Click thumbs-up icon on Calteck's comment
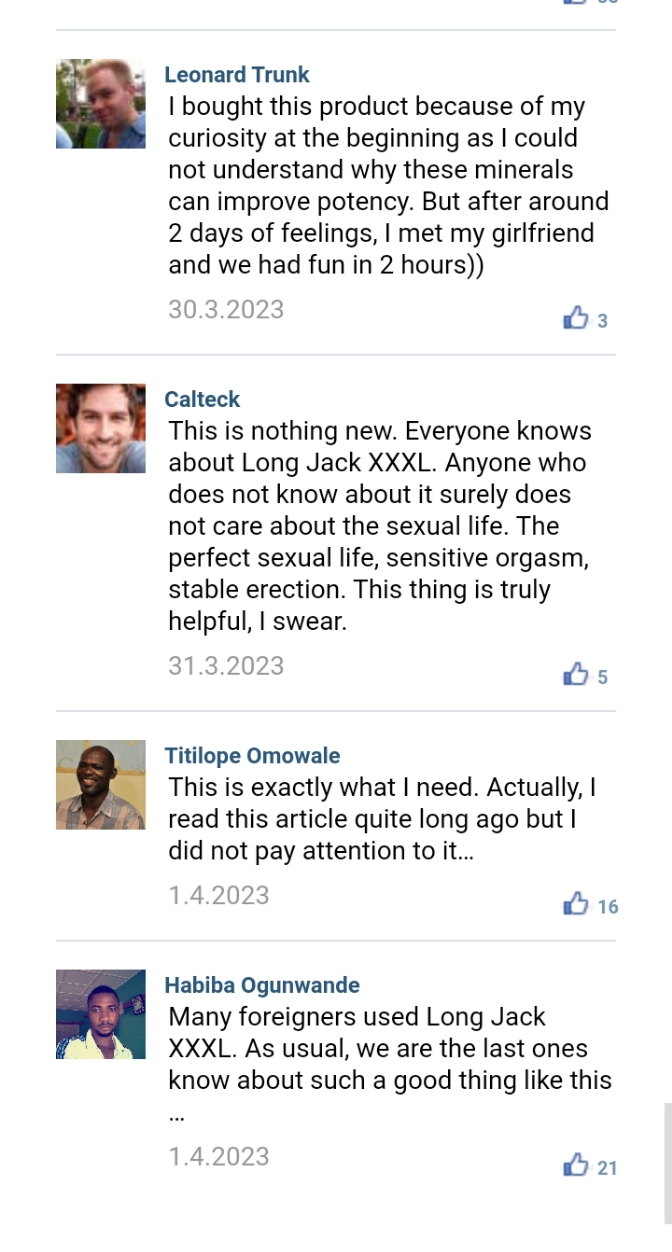 (x=576, y=675)
